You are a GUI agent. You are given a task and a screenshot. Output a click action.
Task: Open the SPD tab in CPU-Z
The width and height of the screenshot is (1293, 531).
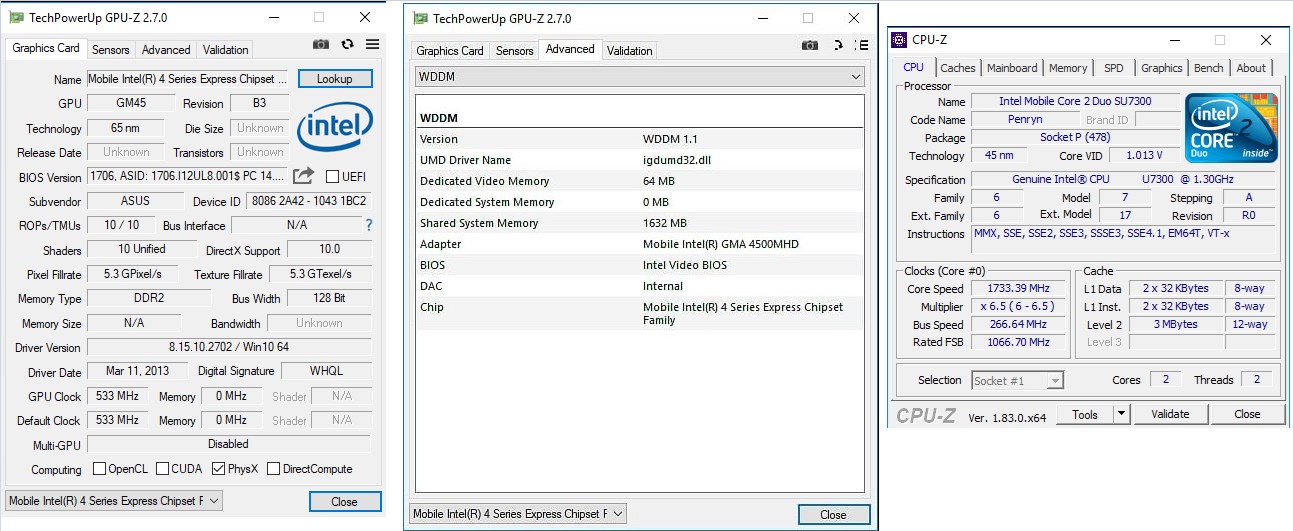tap(1113, 68)
